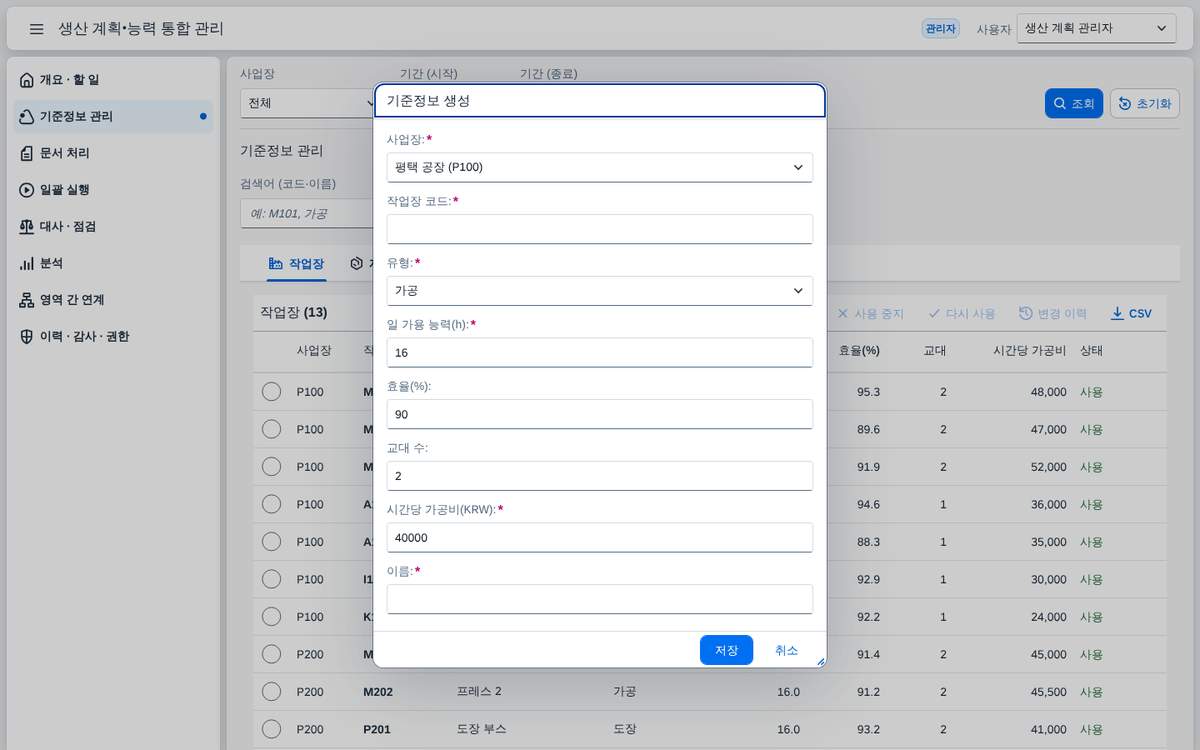
Task: Open the hamburger navigation menu
Action: (37, 29)
